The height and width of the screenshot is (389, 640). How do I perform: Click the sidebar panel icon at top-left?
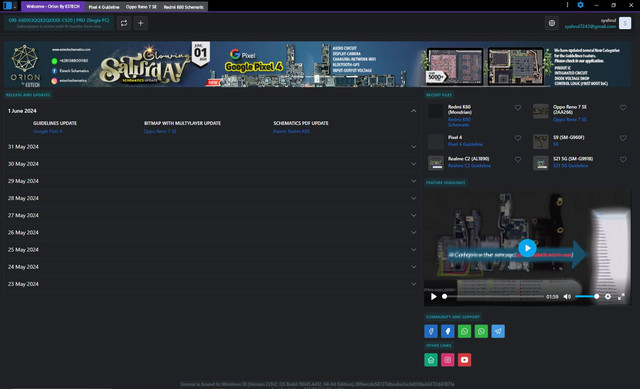7,6
